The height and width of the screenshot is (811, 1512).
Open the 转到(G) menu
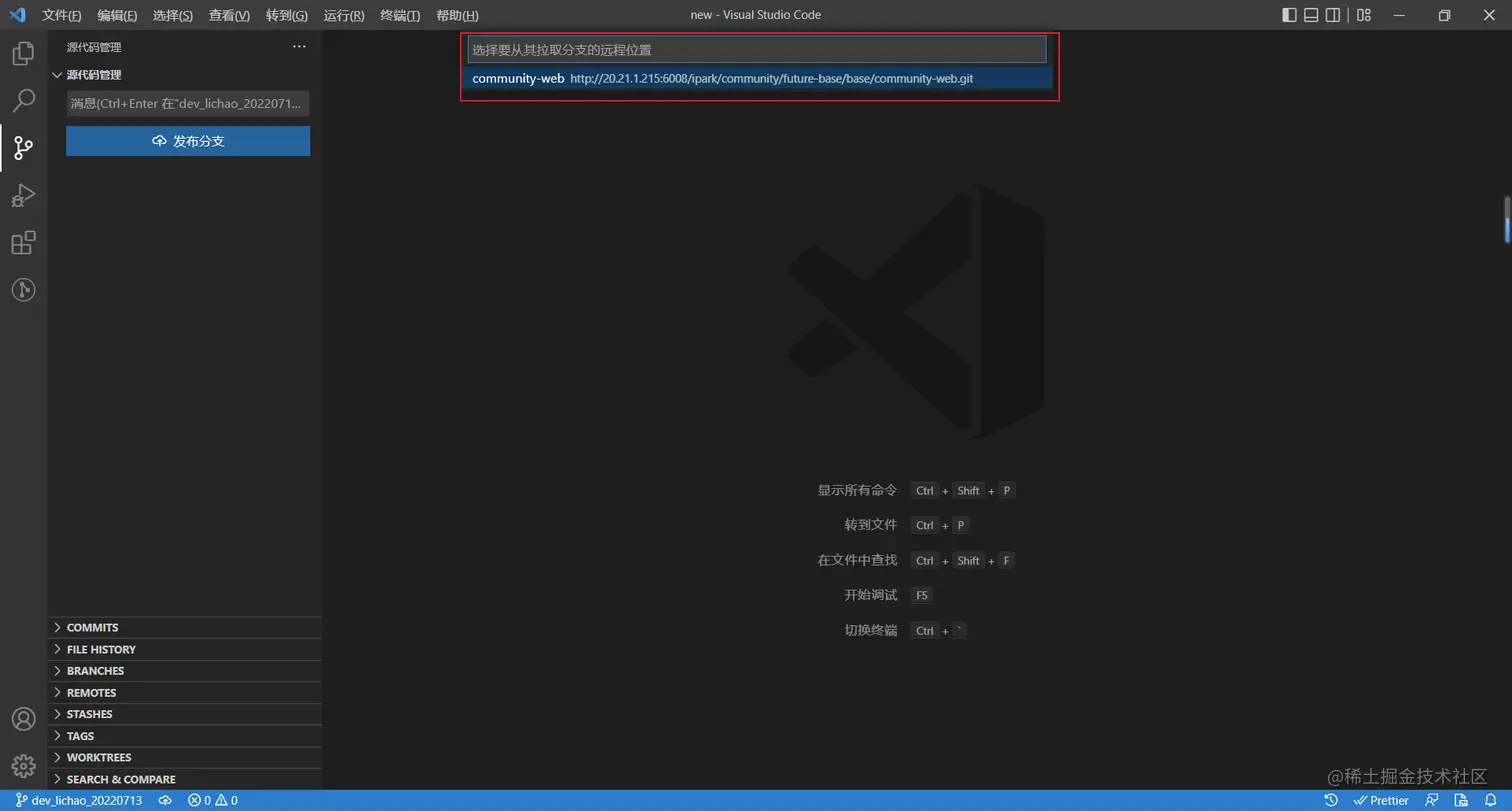pos(287,15)
